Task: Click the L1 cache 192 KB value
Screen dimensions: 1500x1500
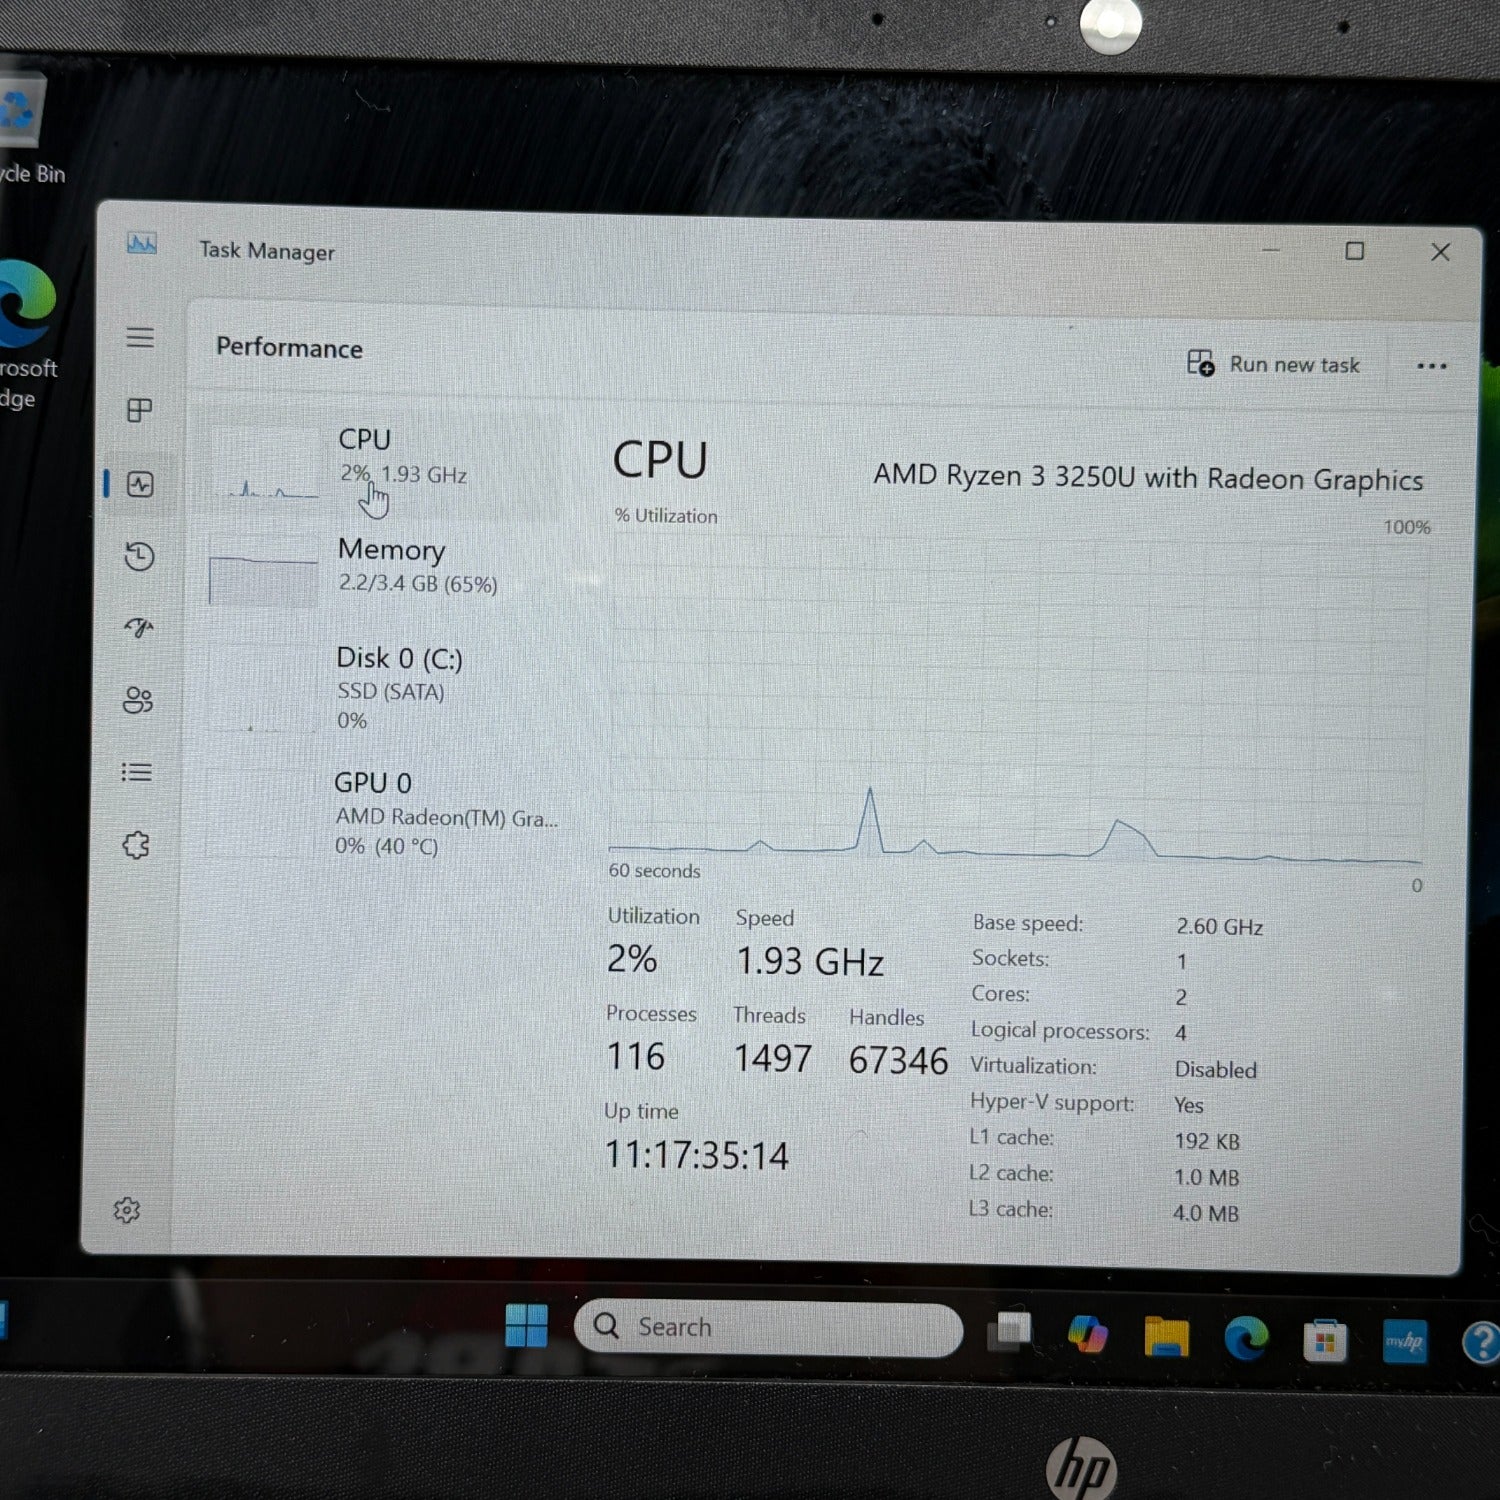Action: point(1207,1142)
